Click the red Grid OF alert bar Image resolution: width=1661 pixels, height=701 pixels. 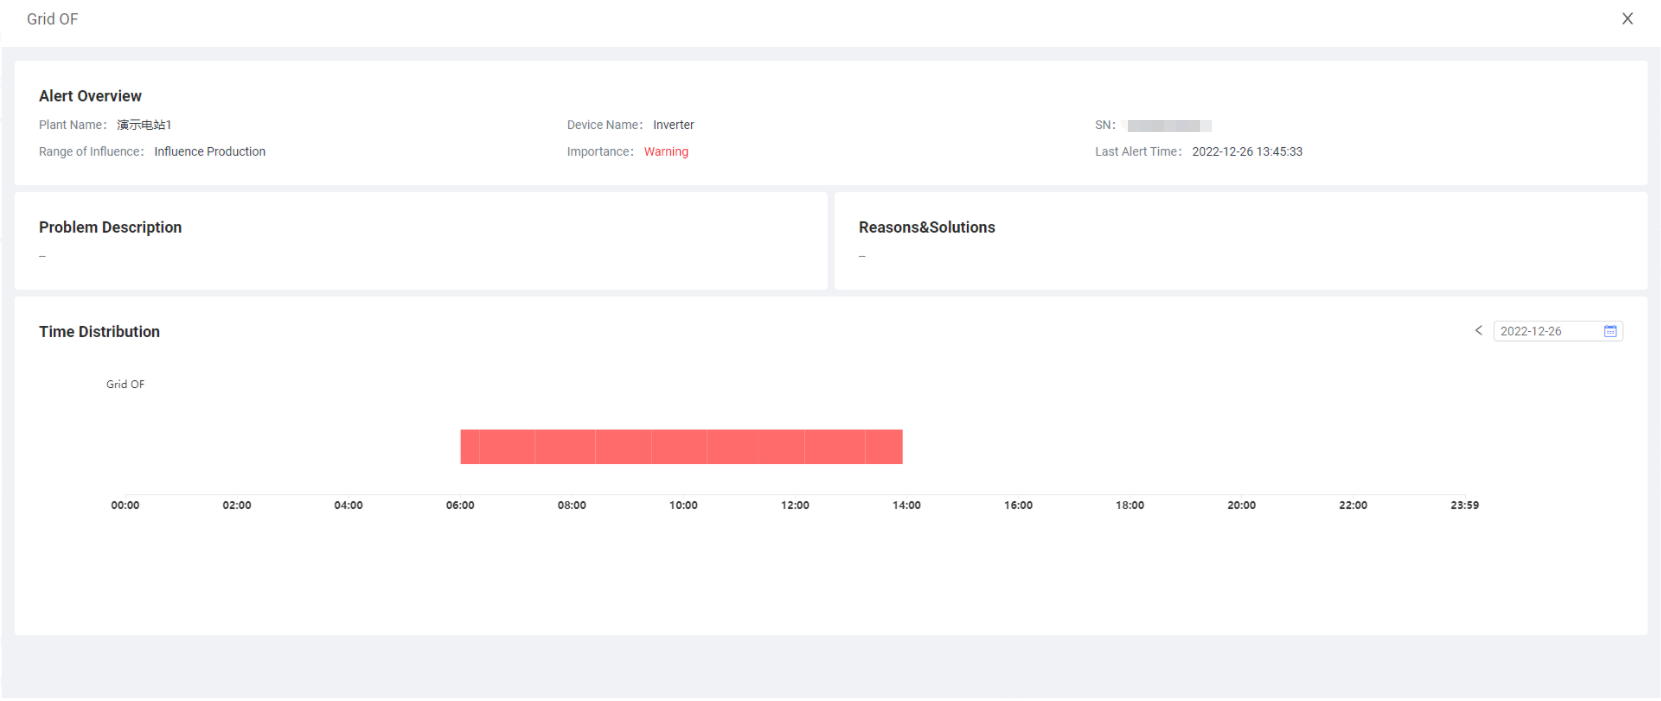coord(681,447)
